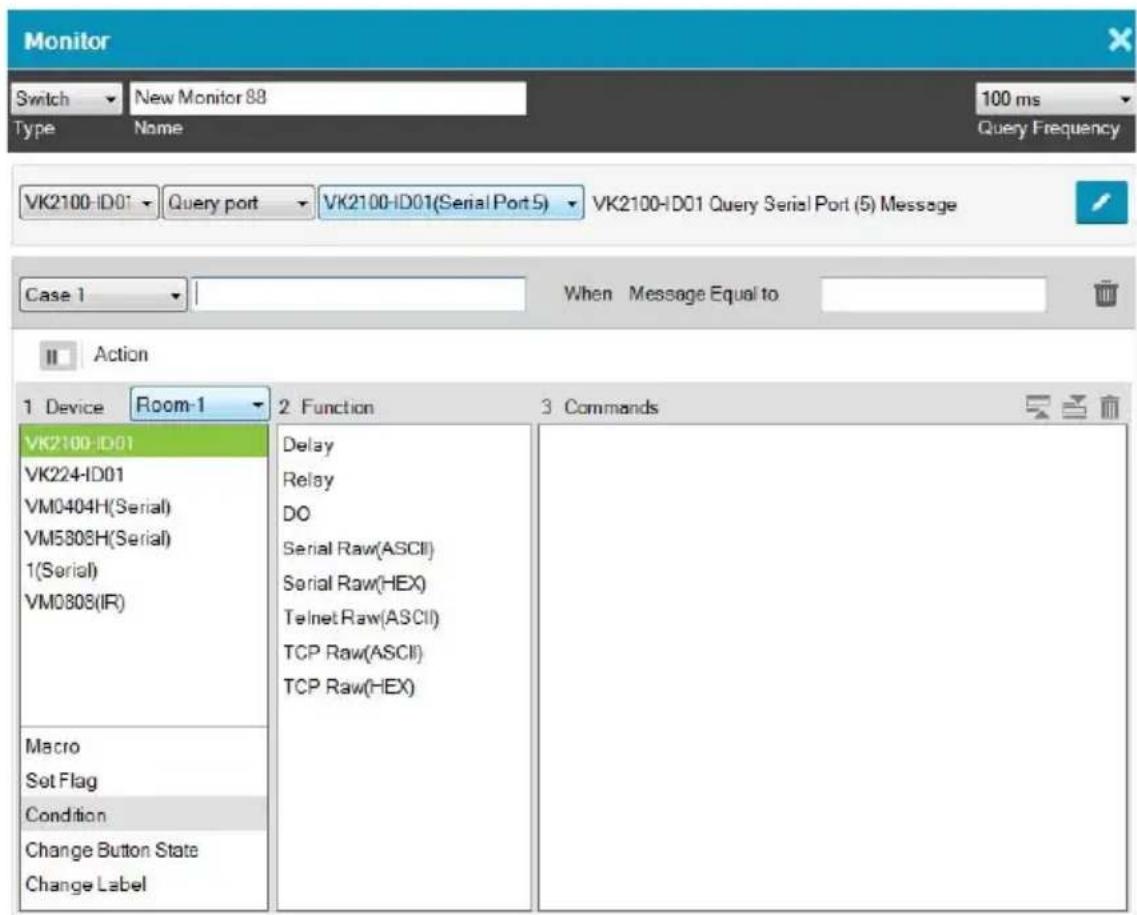
Task: Click the Commands trash icon
Action: click(1110, 407)
